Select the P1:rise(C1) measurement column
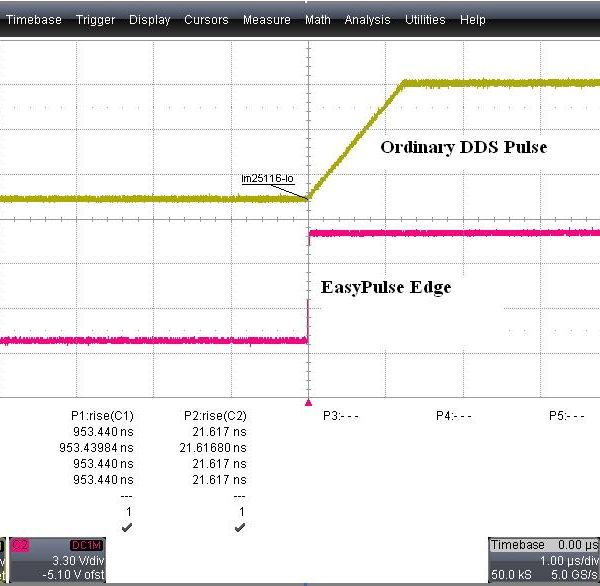The height and width of the screenshot is (586, 600). click(x=102, y=414)
